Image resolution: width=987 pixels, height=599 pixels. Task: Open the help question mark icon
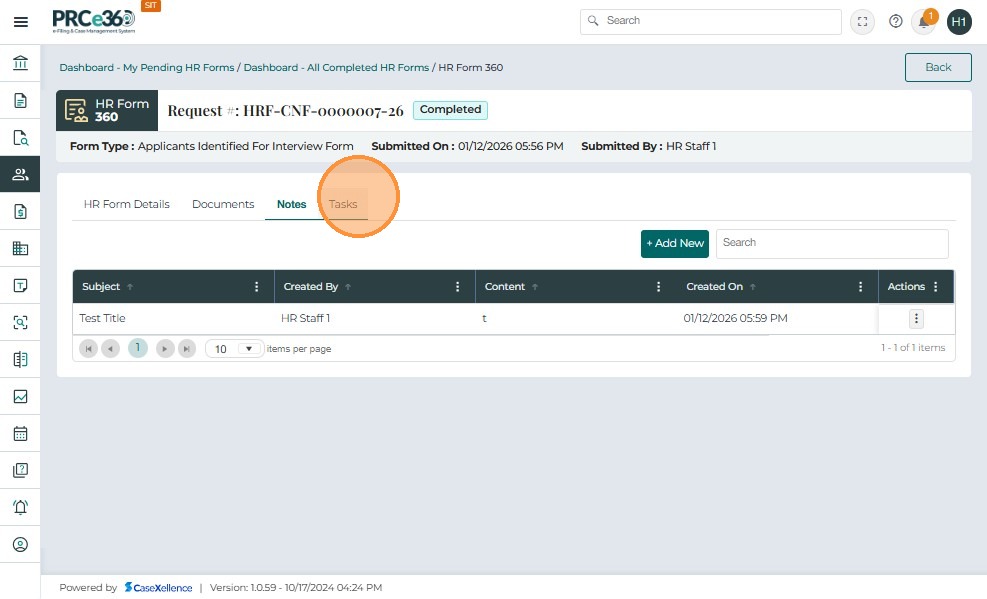tap(895, 21)
